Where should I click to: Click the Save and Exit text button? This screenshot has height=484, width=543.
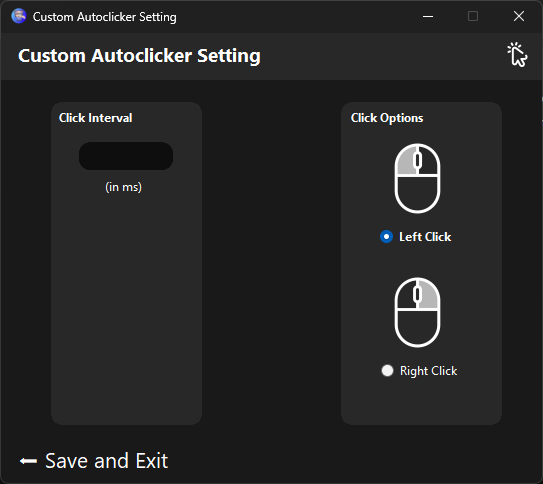click(107, 461)
